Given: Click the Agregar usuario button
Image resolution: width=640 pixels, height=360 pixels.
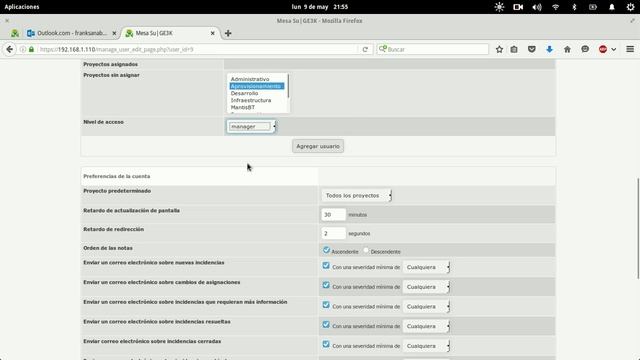Looking at the screenshot, I should (318, 146).
